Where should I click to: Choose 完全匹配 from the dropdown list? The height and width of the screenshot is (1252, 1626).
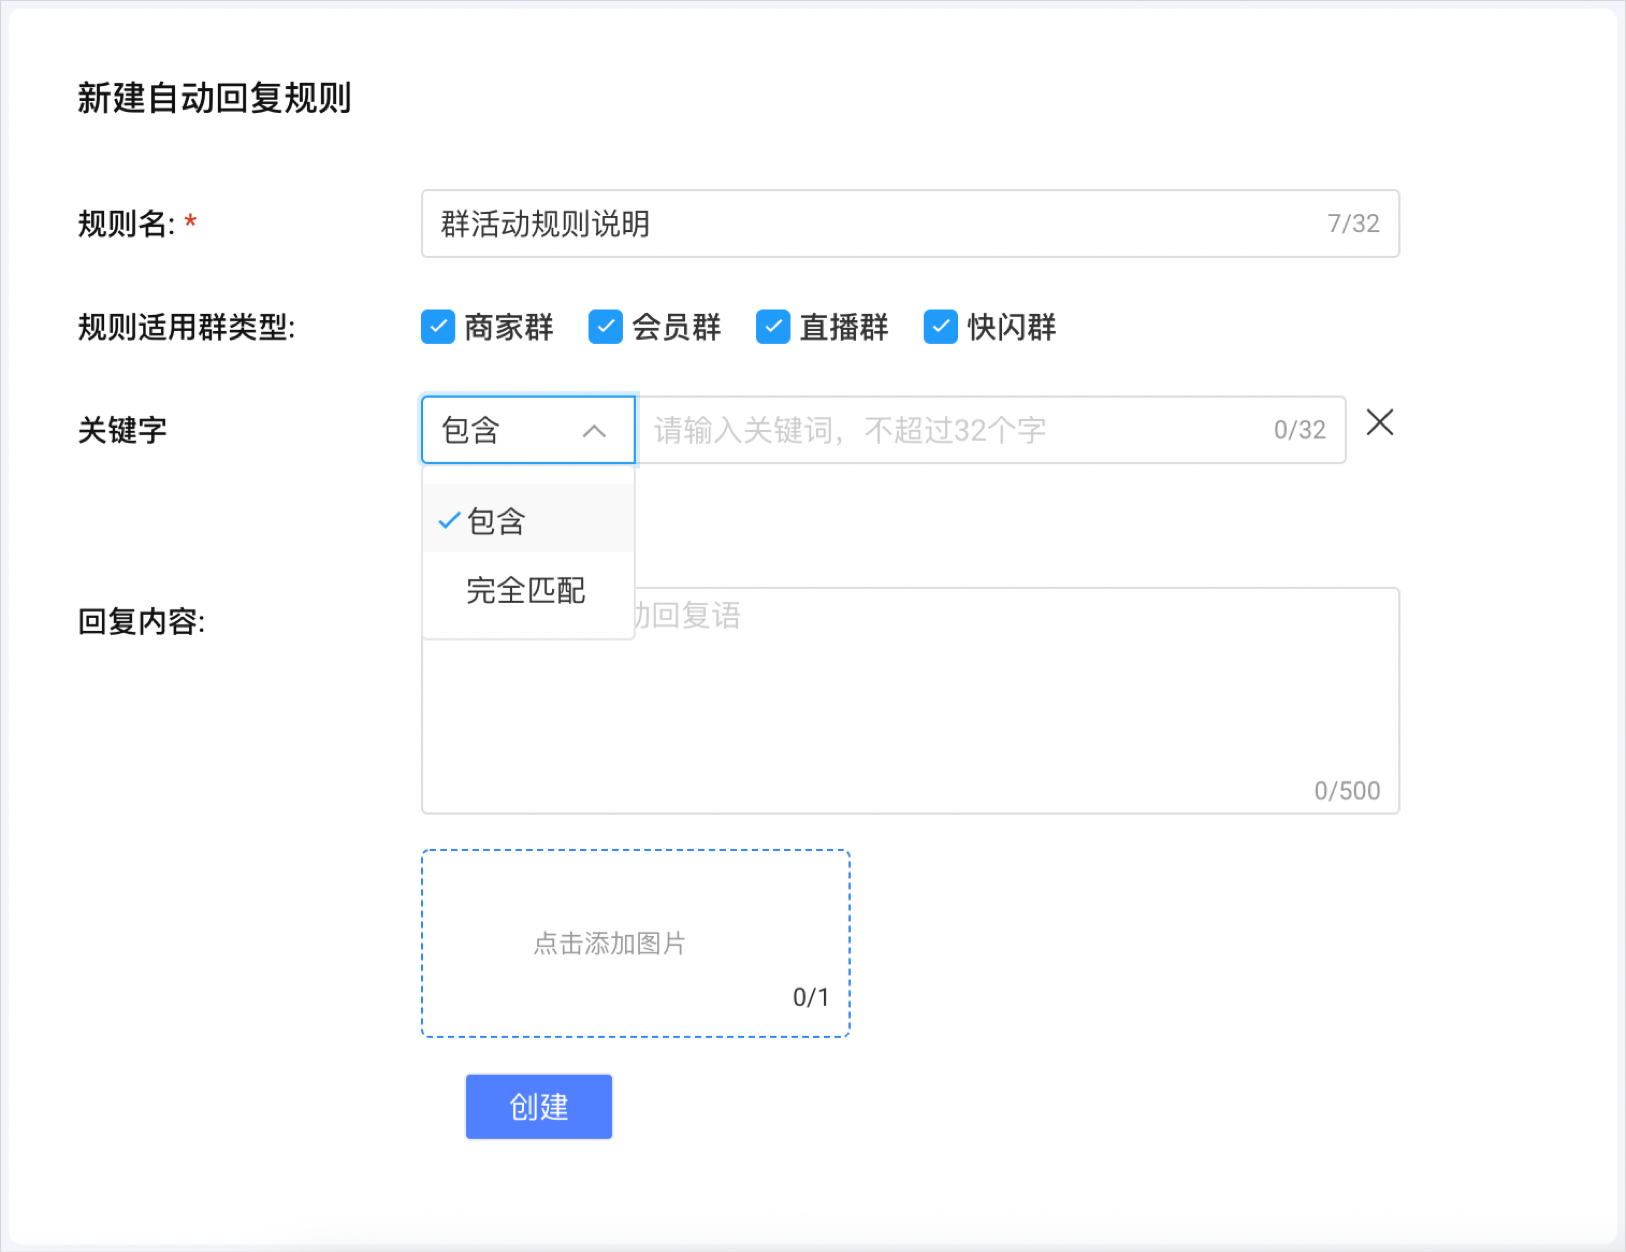point(528,590)
